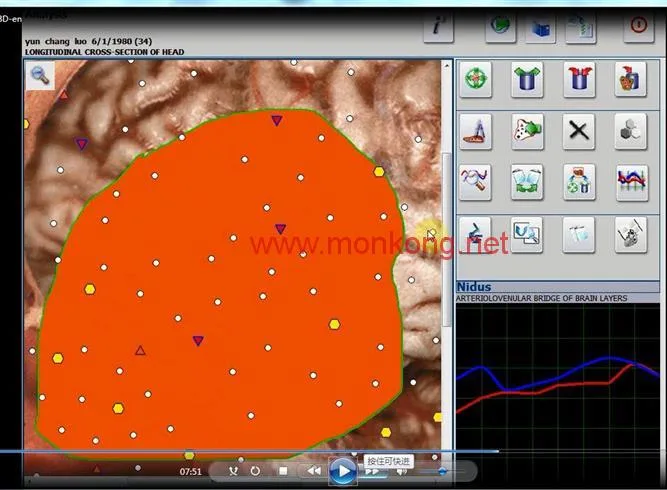667x490 pixels.
Task: Click the two flasks with green arrows icon
Action: click(527, 182)
